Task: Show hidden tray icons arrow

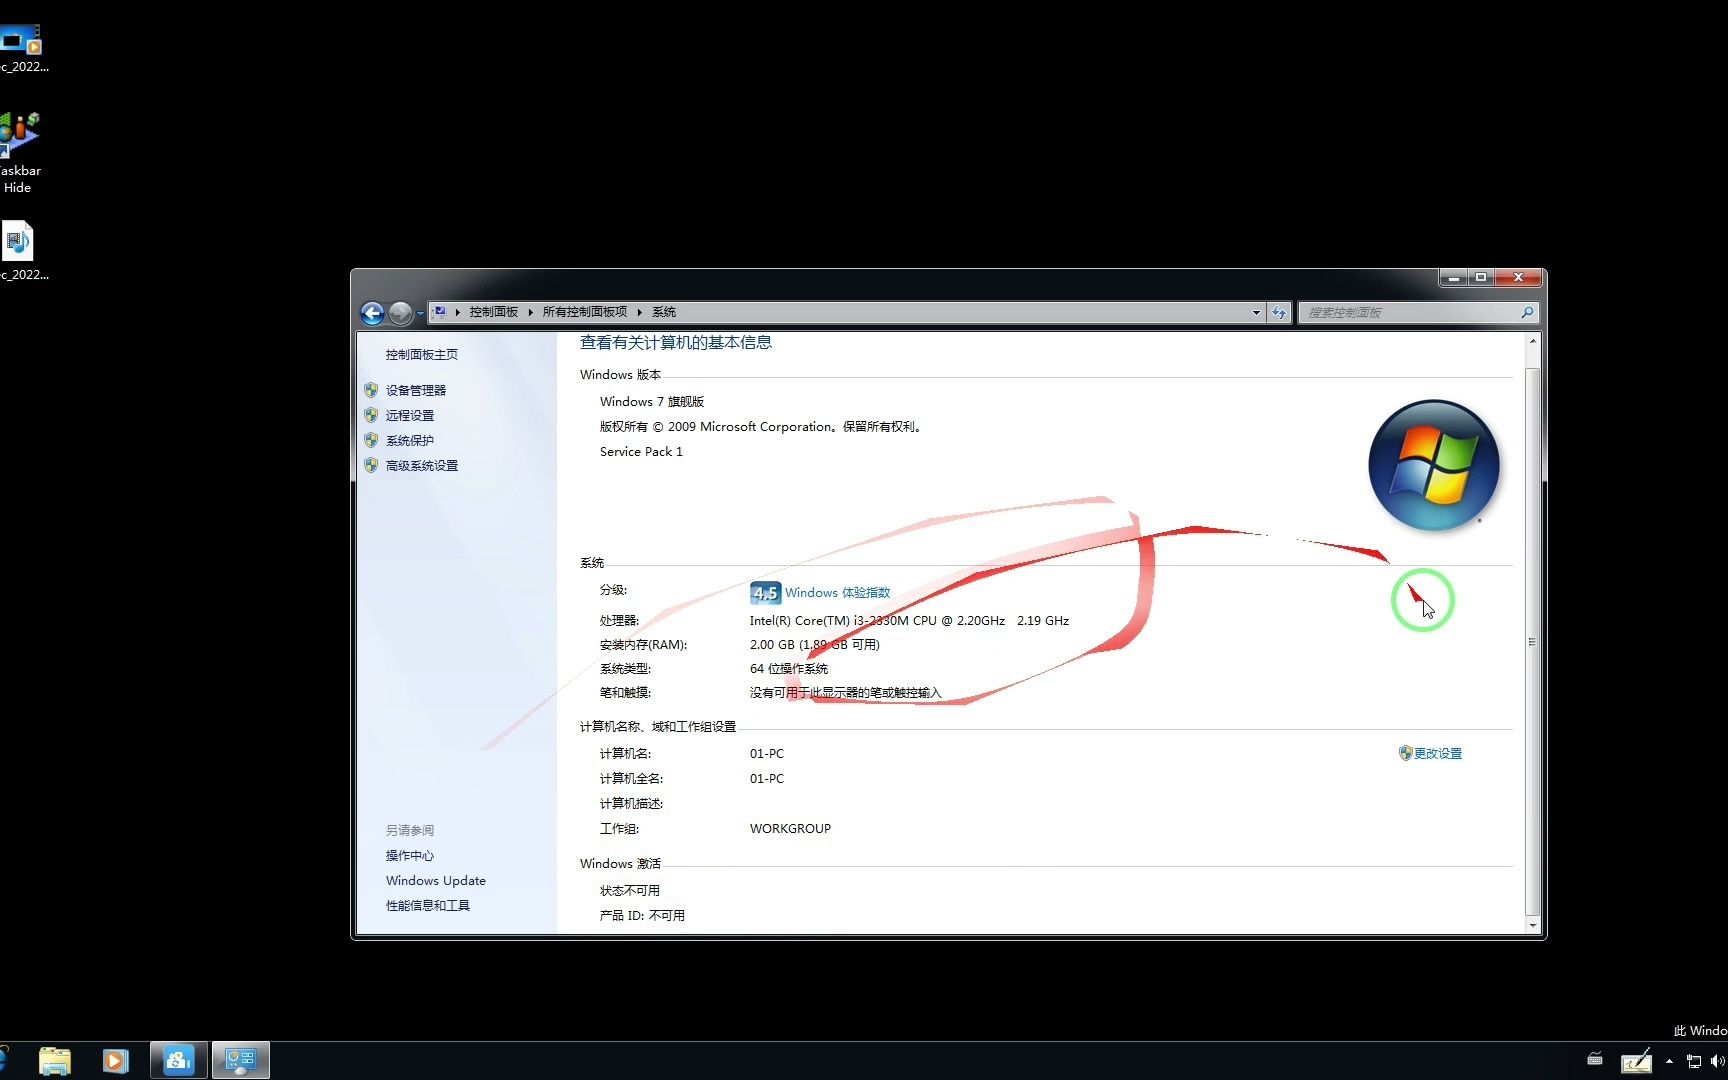Action: click(x=1669, y=1061)
